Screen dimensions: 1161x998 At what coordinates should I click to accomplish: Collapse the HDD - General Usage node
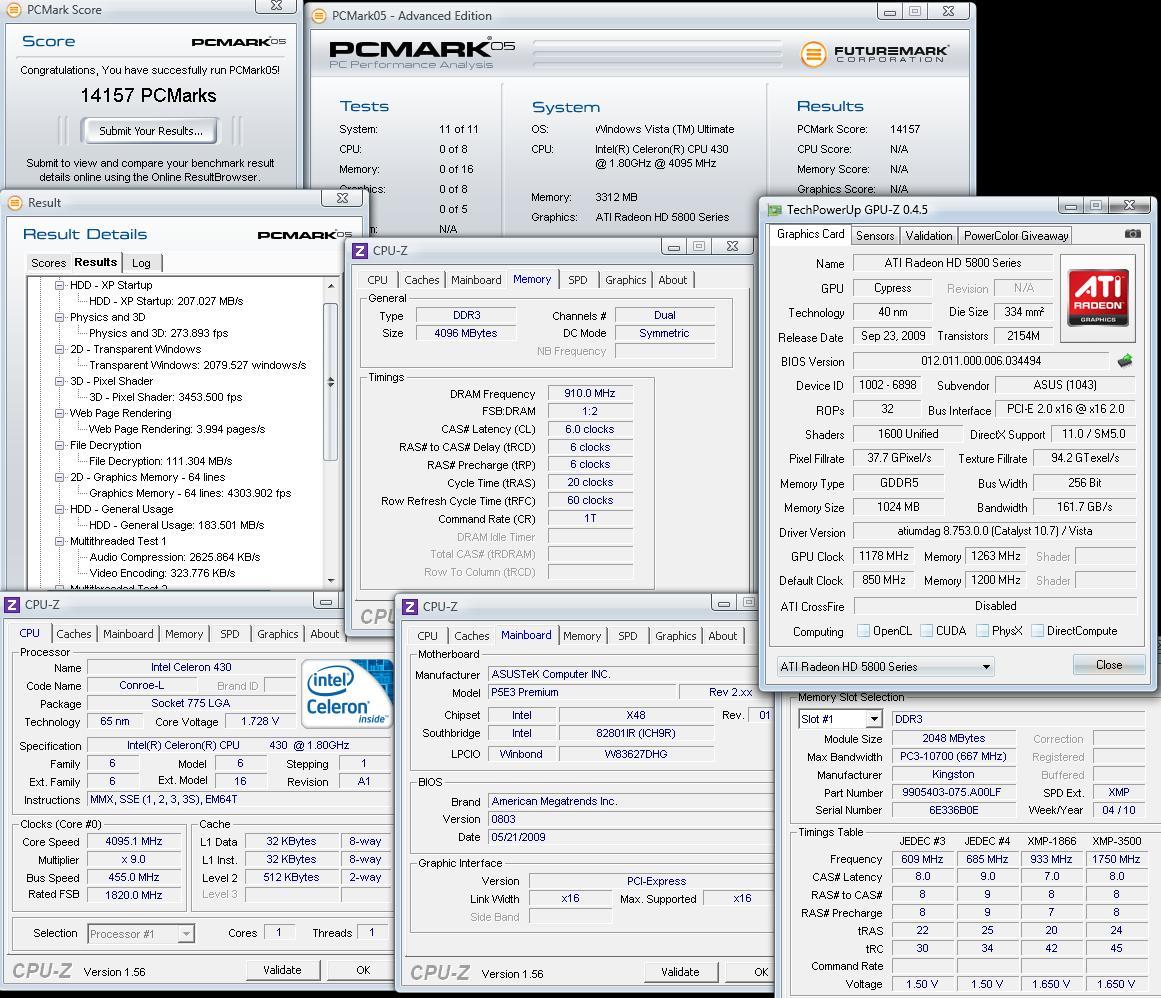click(x=60, y=509)
